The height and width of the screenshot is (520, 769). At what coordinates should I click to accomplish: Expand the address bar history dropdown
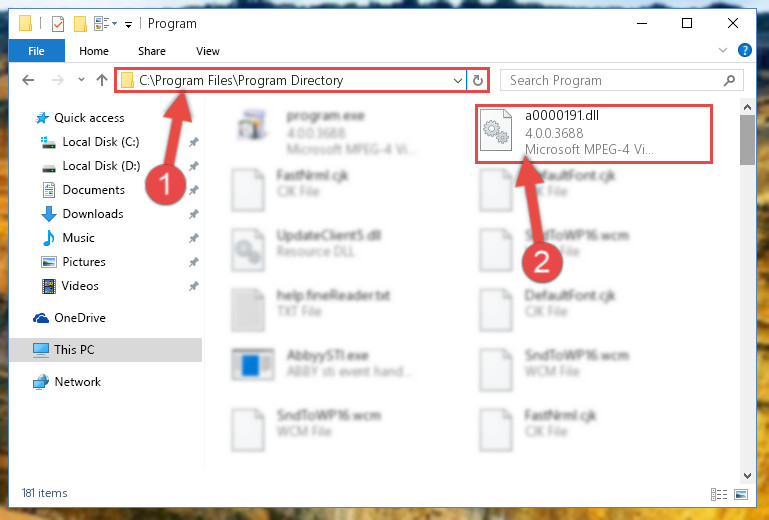point(458,80)
